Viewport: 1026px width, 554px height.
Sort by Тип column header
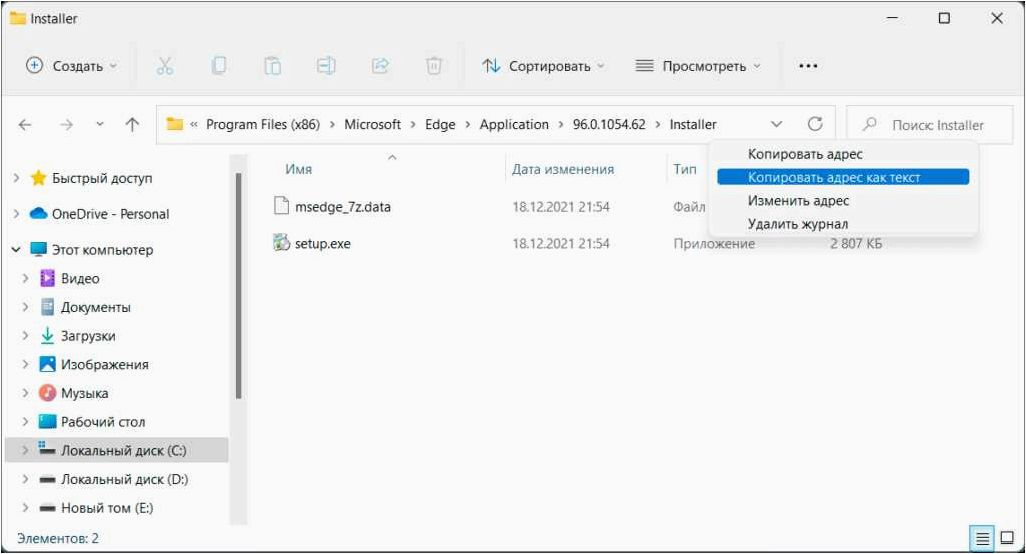(685, 169)
